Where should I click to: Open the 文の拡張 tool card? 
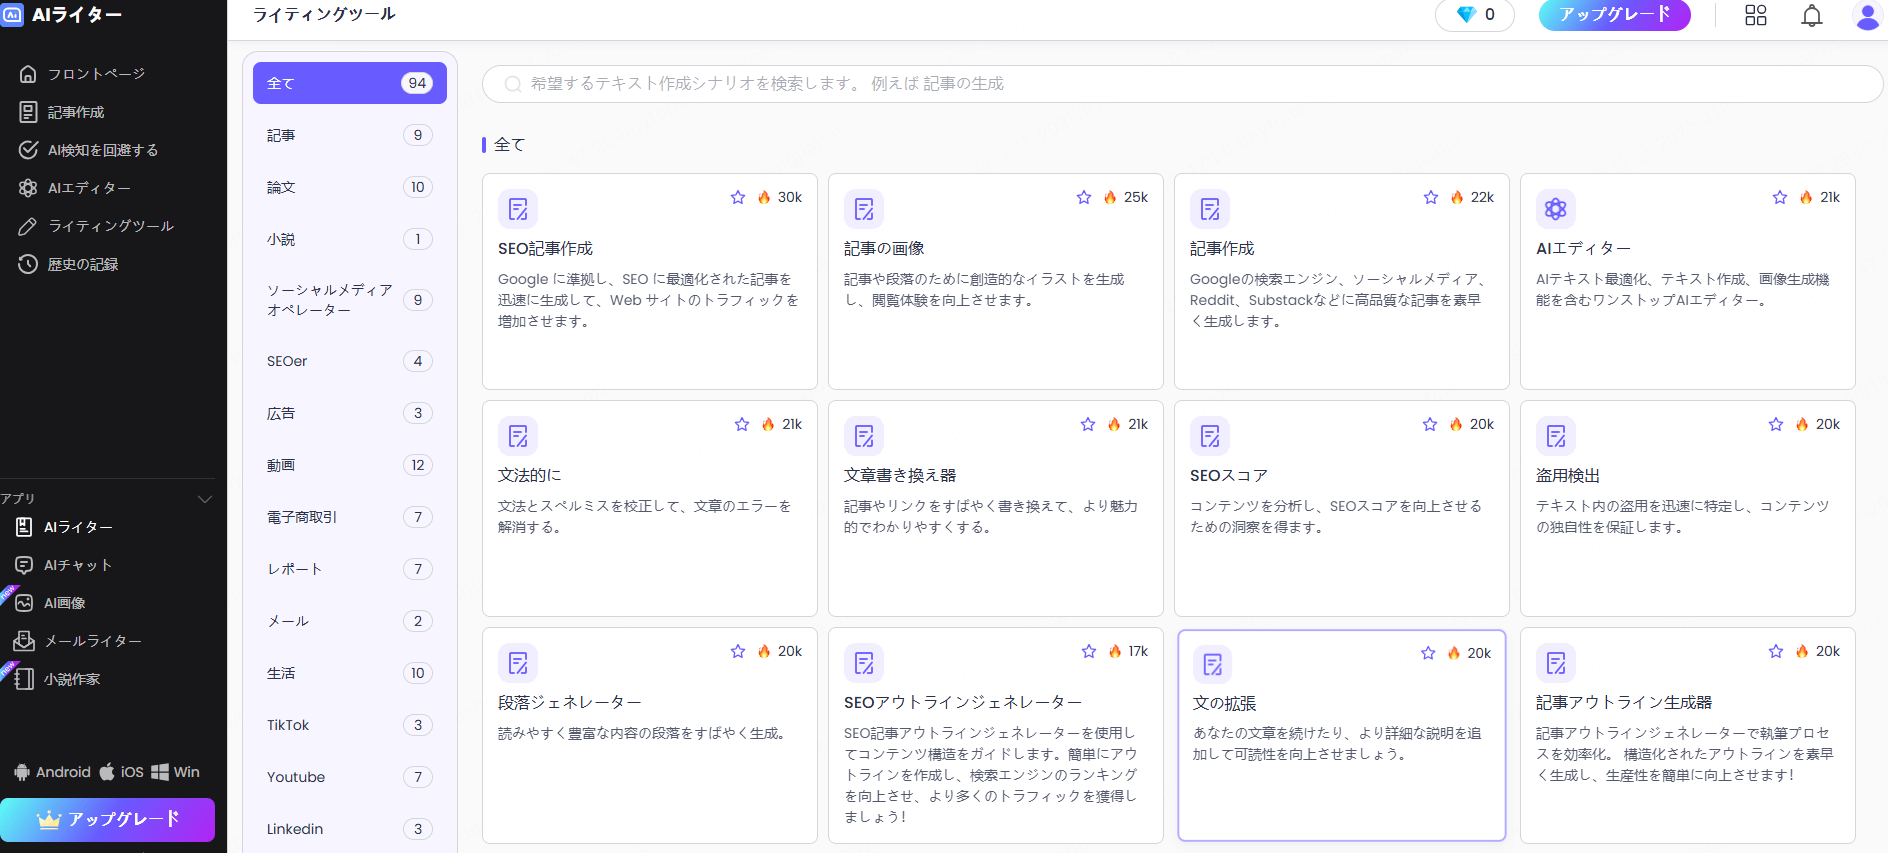pos(1342,735)
